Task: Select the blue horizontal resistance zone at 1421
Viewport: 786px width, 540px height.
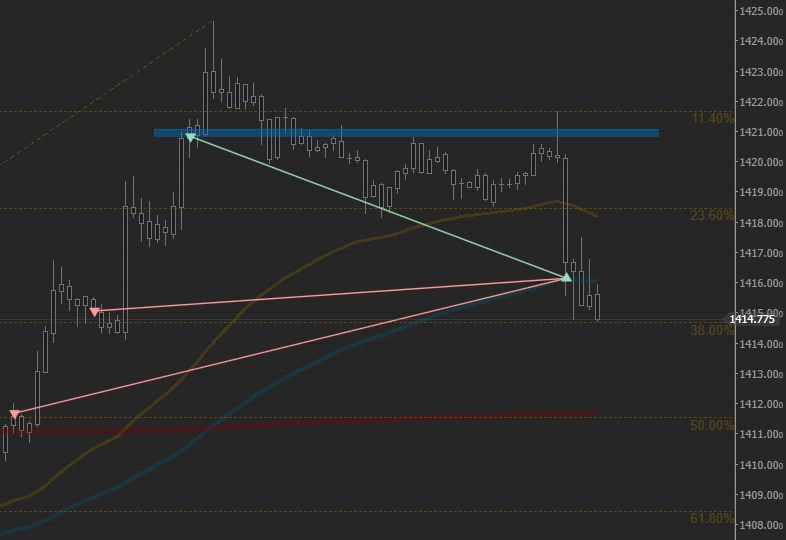Action: pos(406,133)
